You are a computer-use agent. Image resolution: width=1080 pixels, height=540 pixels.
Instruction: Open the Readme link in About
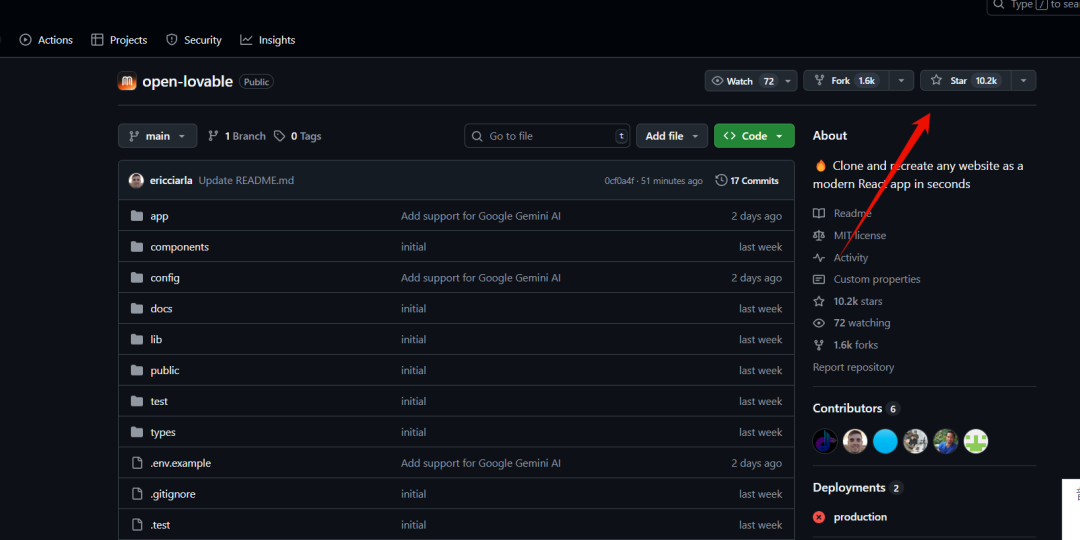[x=842, y=214]
